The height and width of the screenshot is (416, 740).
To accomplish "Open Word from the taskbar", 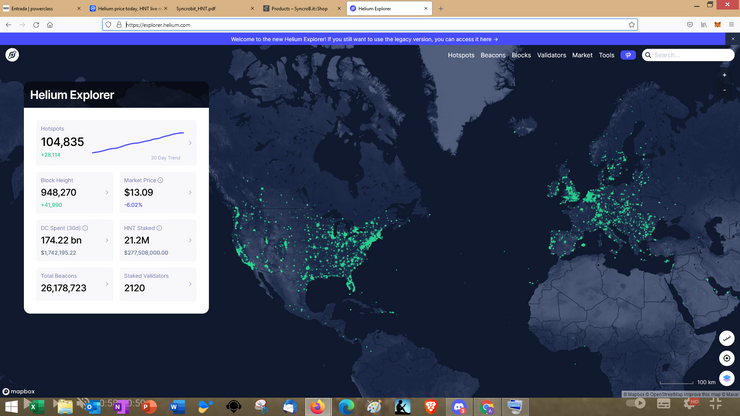I will [x=177, y=407].
